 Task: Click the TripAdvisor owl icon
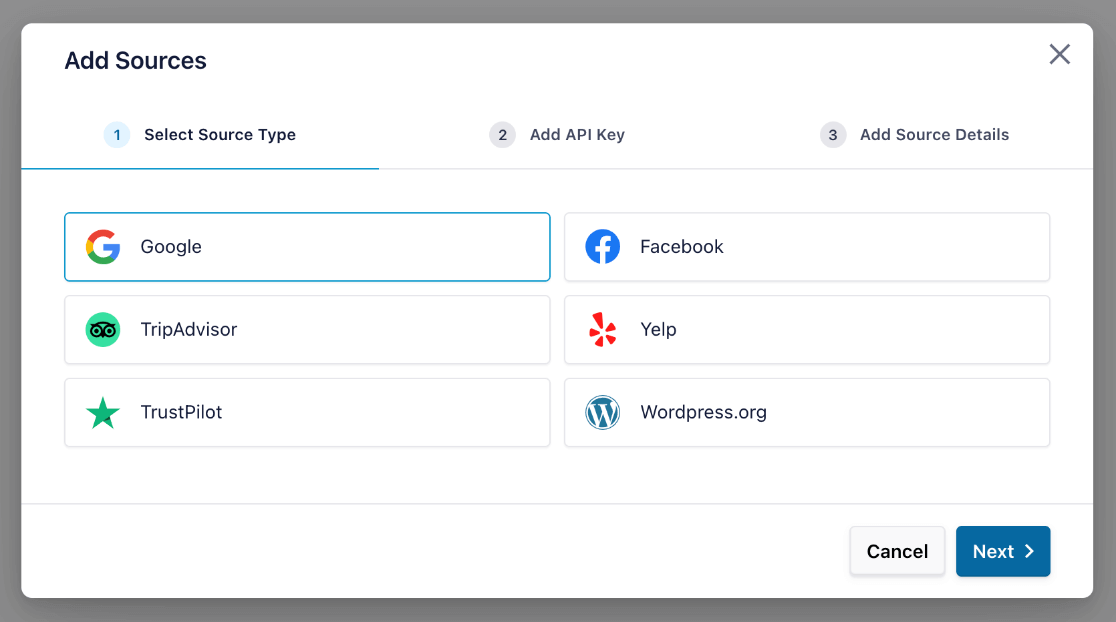coord(103,330)
